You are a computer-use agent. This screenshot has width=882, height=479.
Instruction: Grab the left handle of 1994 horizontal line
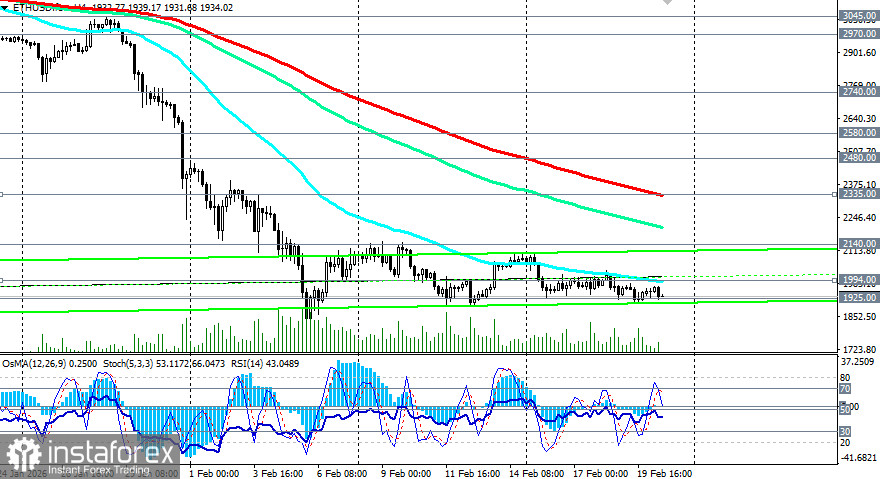tap(1, 280)
